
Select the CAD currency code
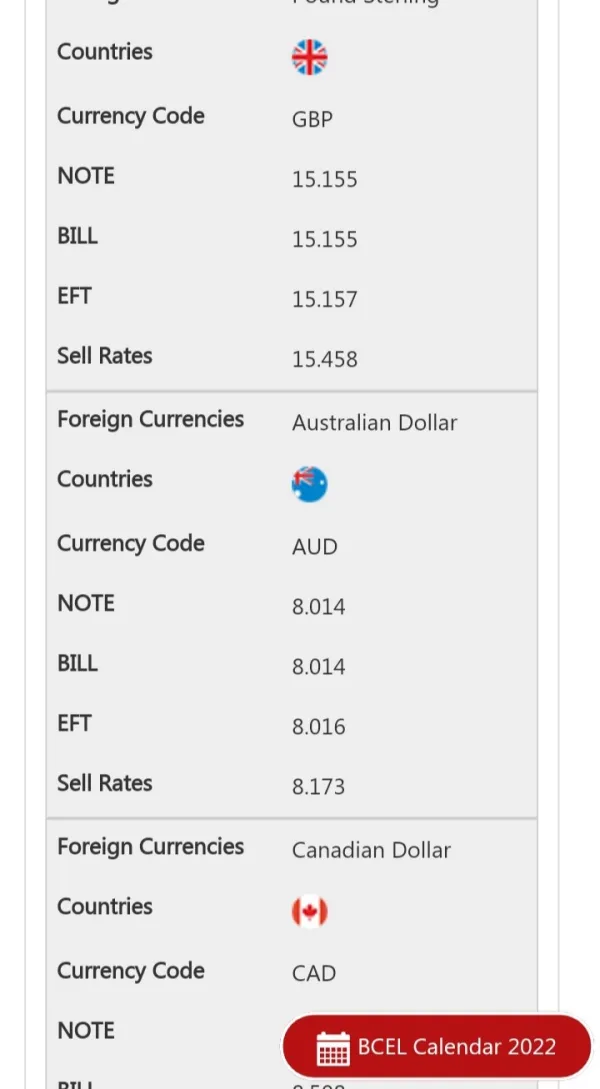(x=313, y=973)
